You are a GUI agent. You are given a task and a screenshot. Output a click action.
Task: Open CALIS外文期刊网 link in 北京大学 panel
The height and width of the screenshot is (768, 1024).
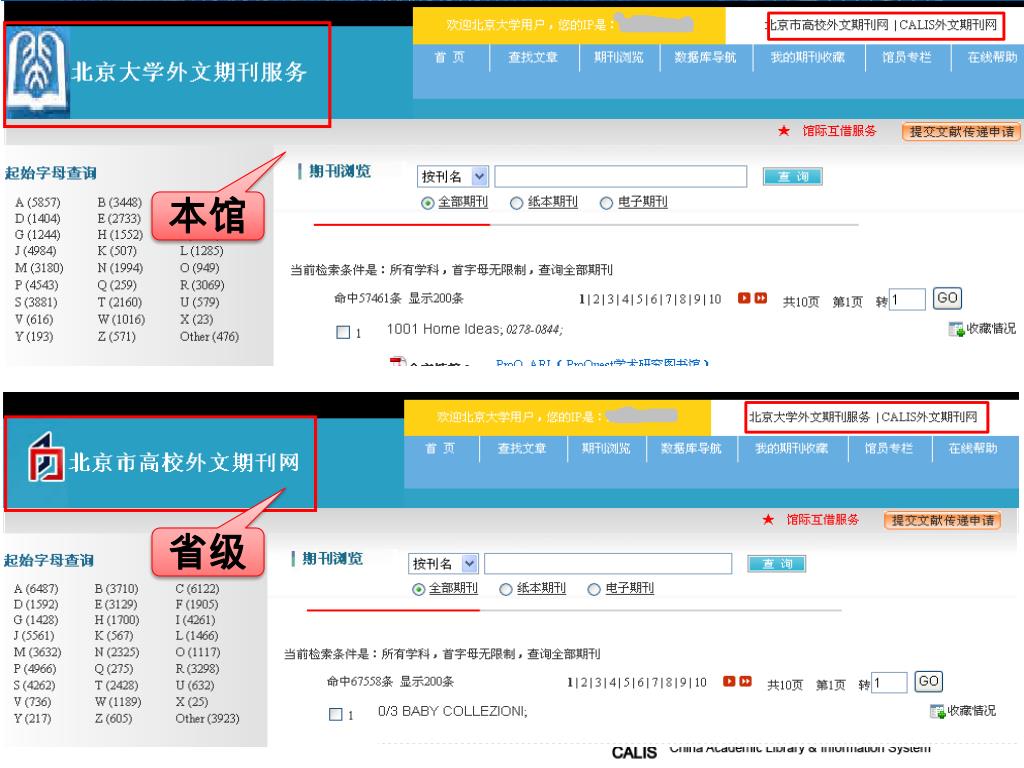(x=948, y=25)
